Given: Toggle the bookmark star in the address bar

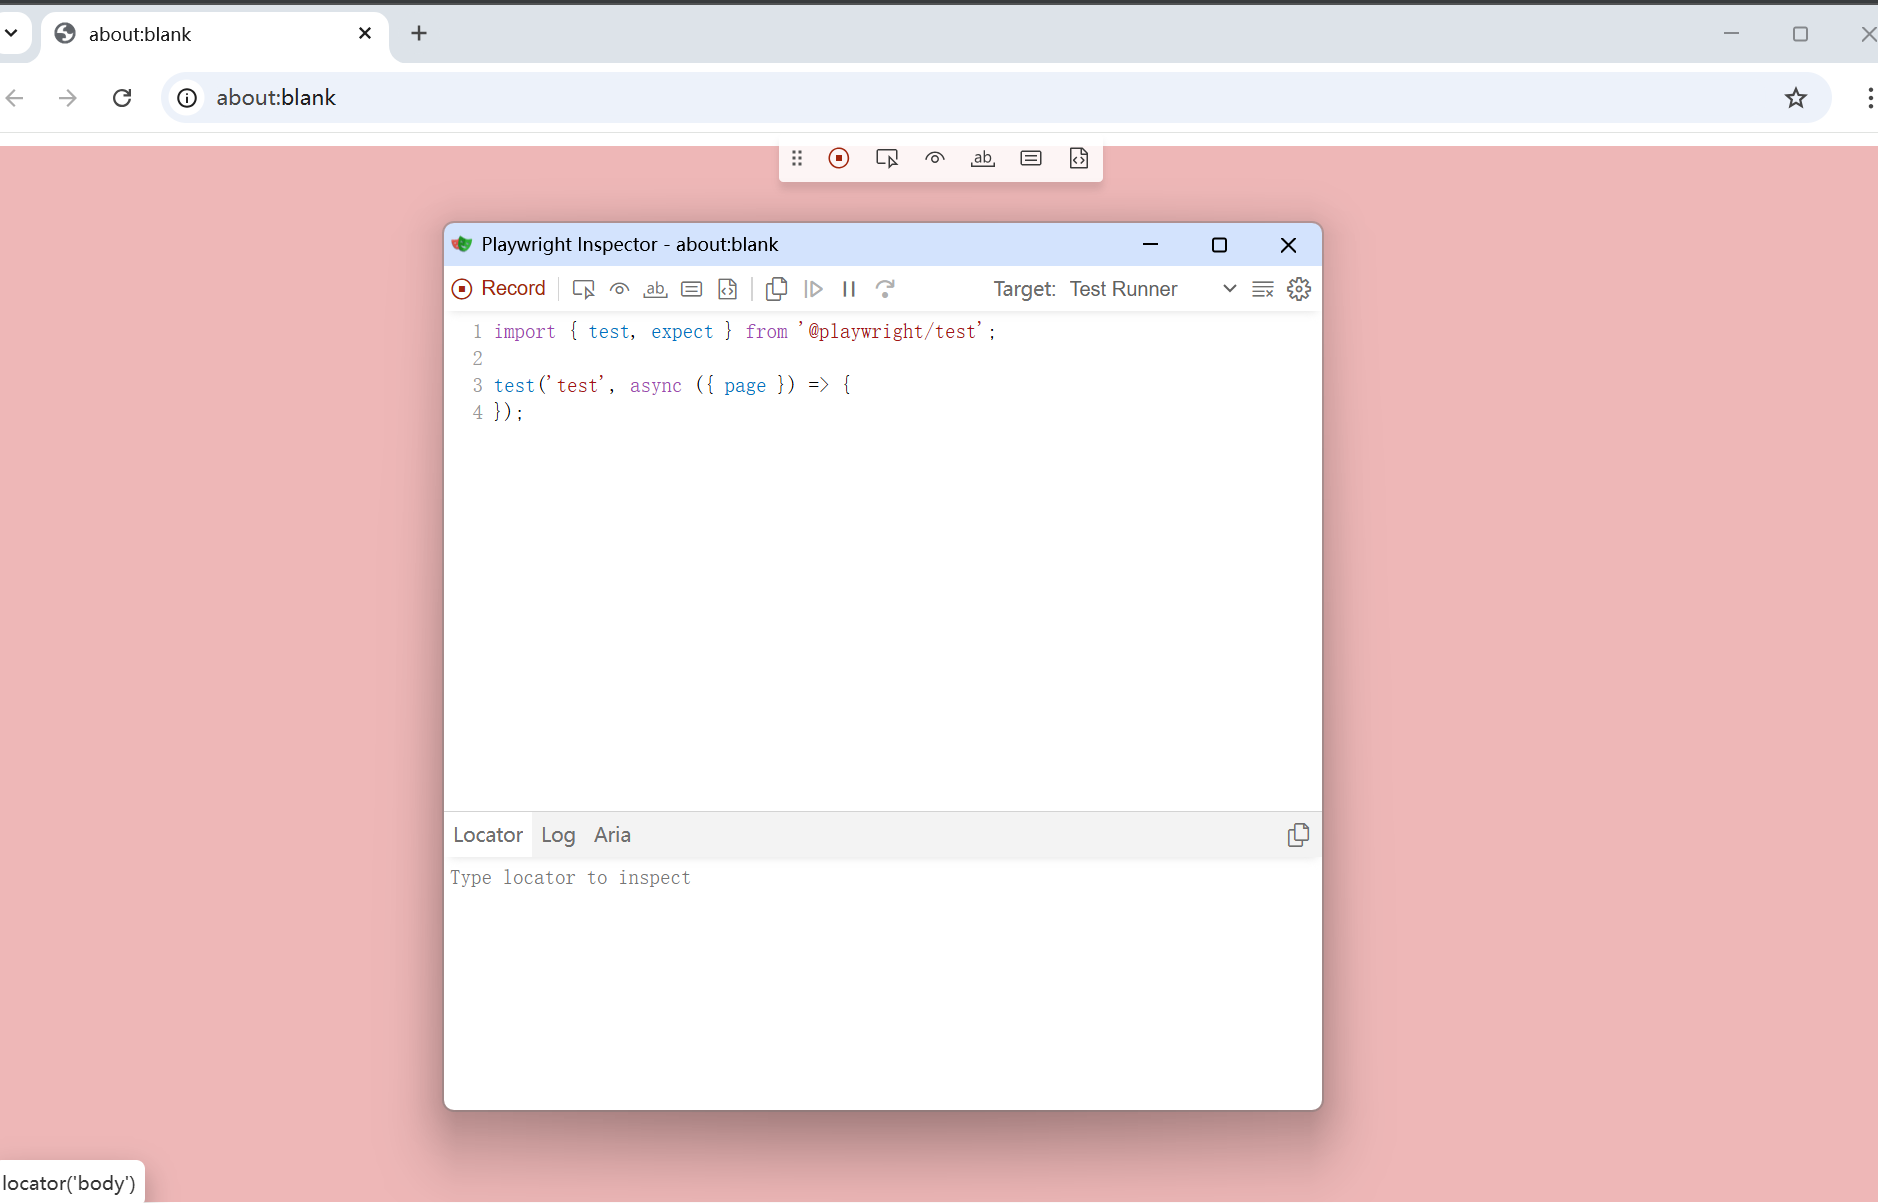Looking at the screenshot, I should coord(1797,97).
